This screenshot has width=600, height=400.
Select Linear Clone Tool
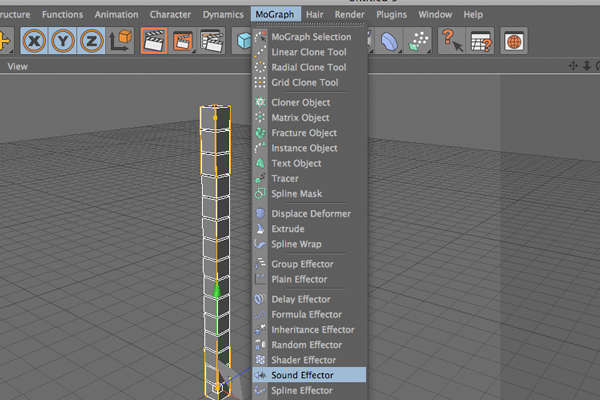(310, 52)
